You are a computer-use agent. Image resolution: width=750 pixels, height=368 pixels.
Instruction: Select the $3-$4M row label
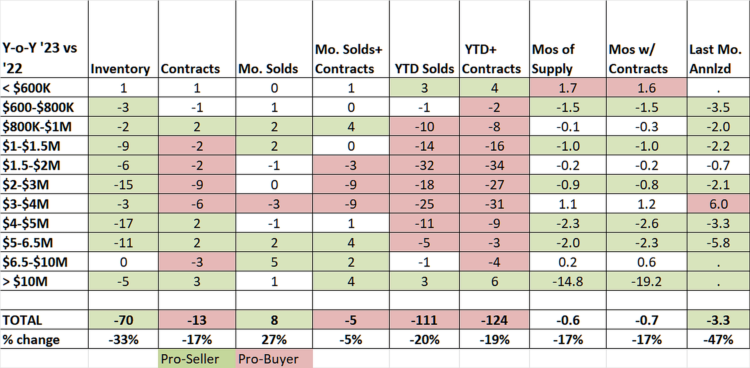[x=44, y=204]
